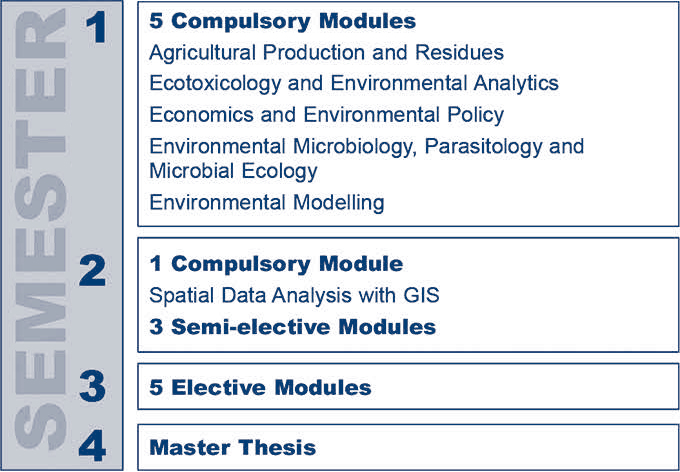
Task: Click the Master Thesis box
Action: click(x=408, y=447)
